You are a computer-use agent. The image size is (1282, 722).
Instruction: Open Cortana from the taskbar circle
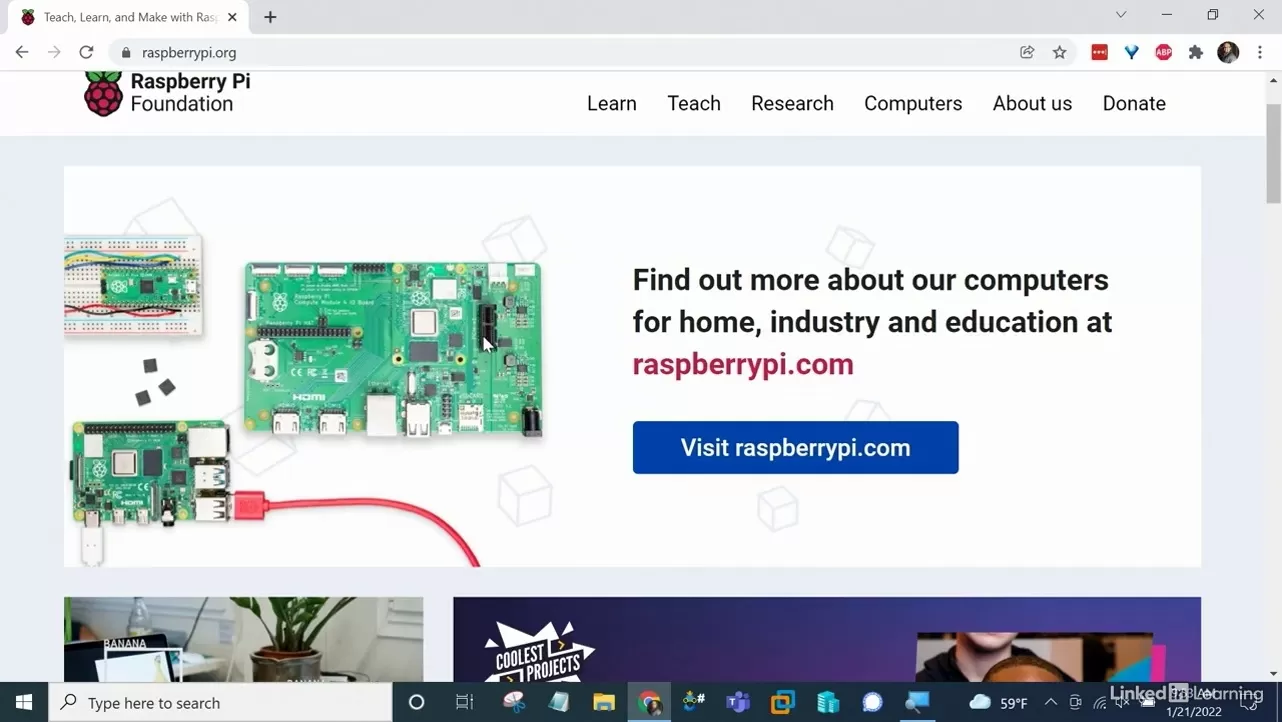(417, 702)
